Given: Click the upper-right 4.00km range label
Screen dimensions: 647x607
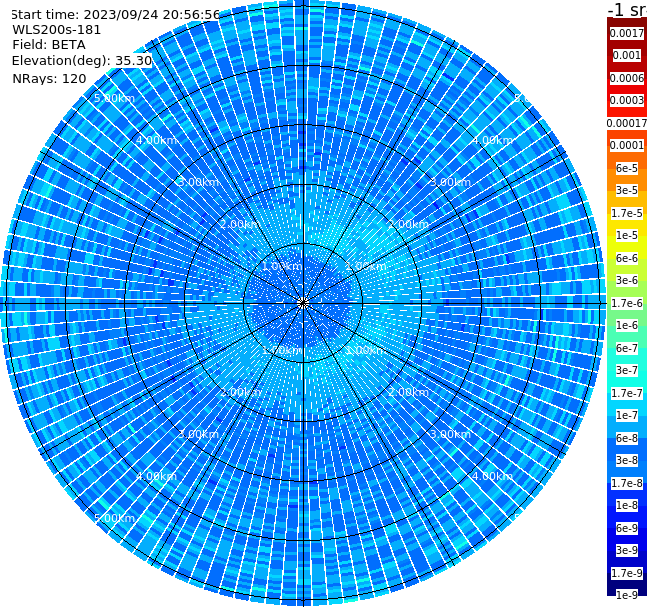Looking at the screenshot, I should [492, 140].
